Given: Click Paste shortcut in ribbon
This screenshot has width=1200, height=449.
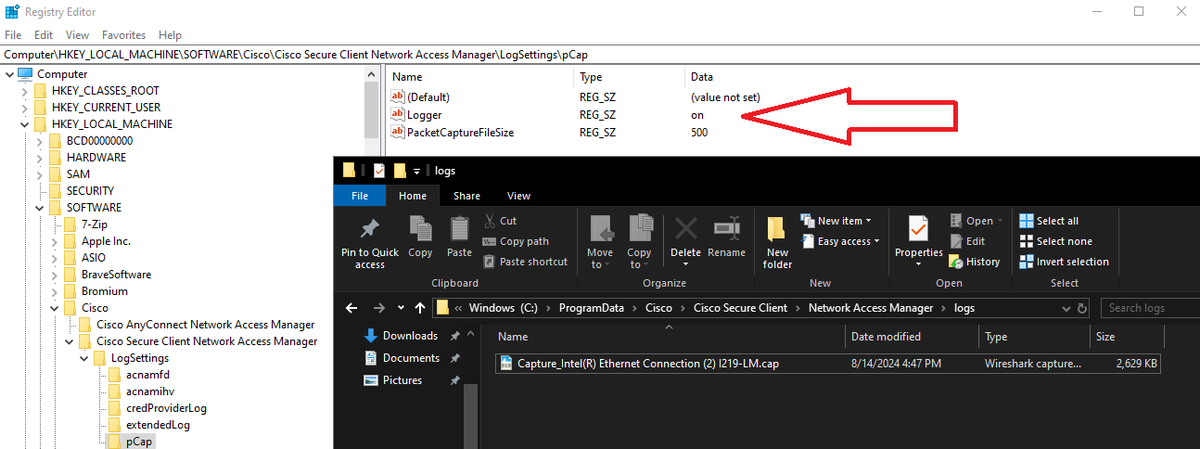Looking at the screenshot, I should pos(525,262).
